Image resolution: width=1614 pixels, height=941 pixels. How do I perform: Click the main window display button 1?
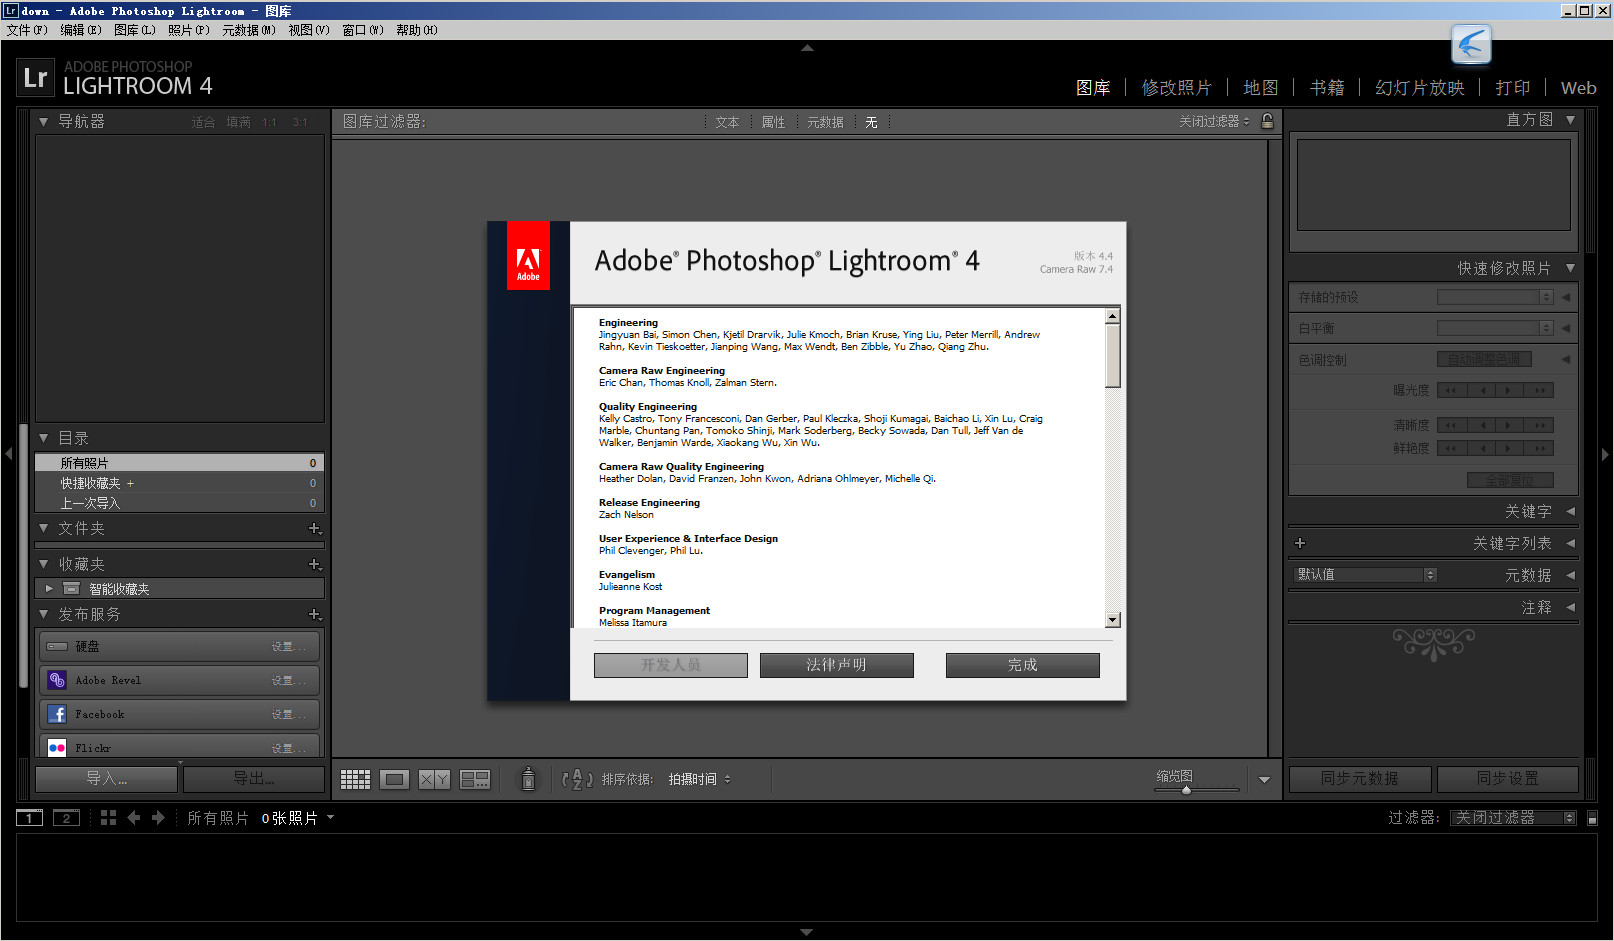coord(29,818)
